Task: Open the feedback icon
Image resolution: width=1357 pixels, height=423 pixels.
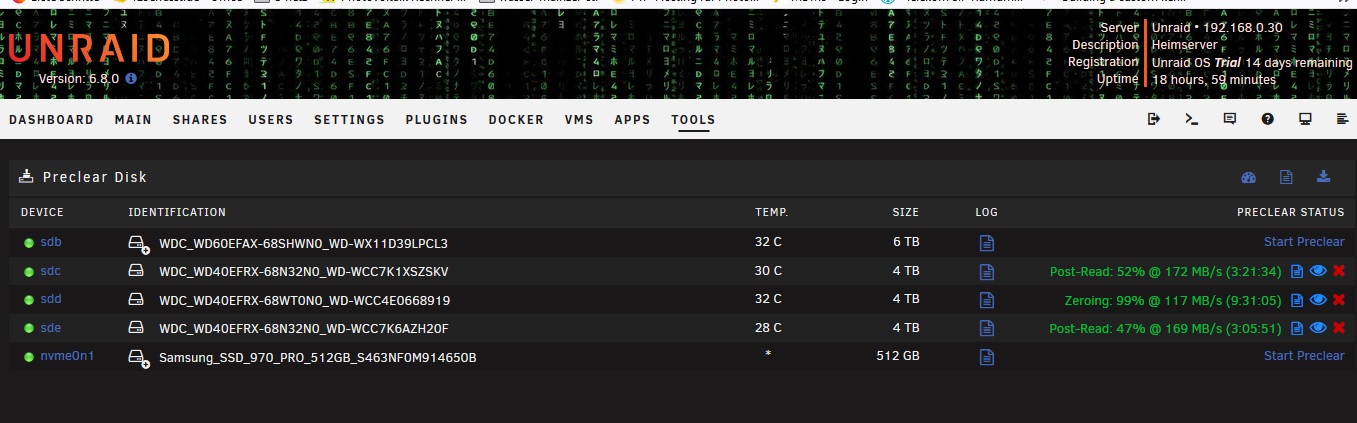Action: point(1230,119)
